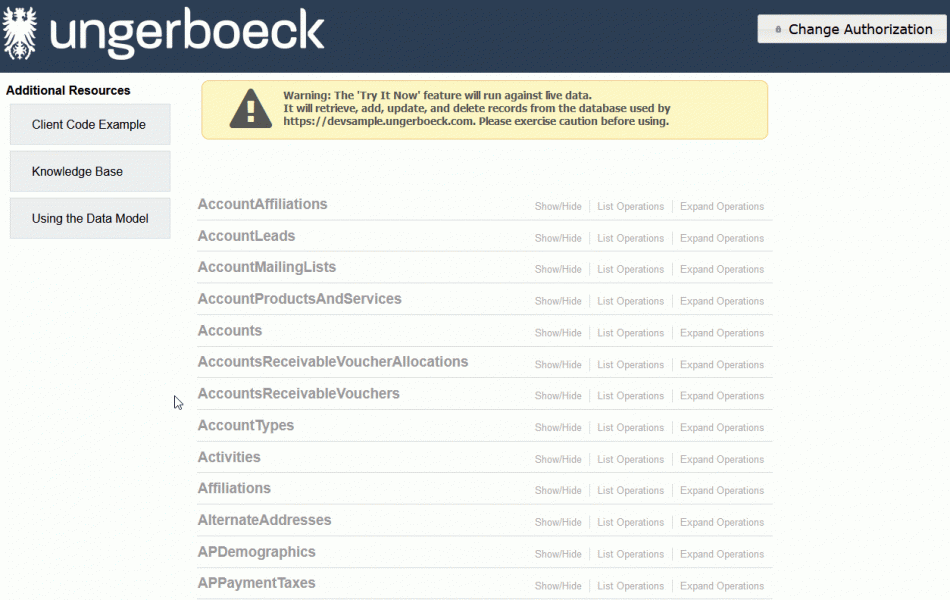Open Using the Data Model page
Screen dimensions: 950x600
(90, 218)
